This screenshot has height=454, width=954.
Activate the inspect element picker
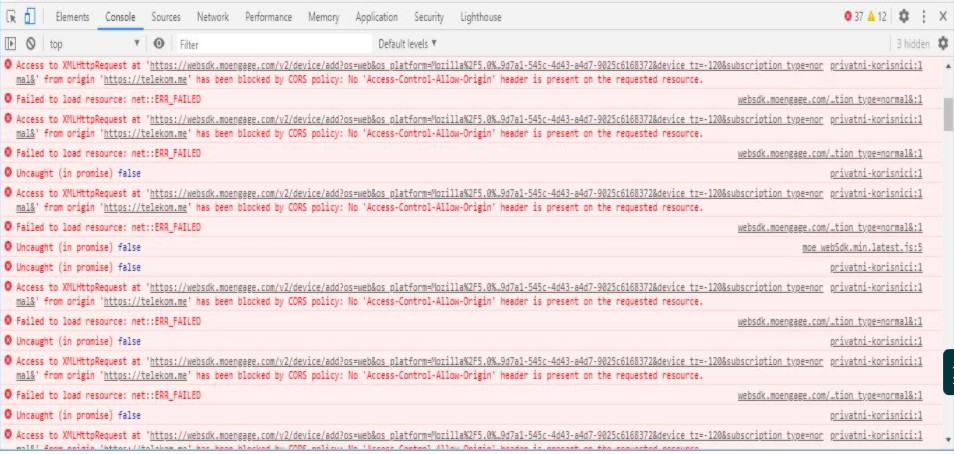pos(11,17)
